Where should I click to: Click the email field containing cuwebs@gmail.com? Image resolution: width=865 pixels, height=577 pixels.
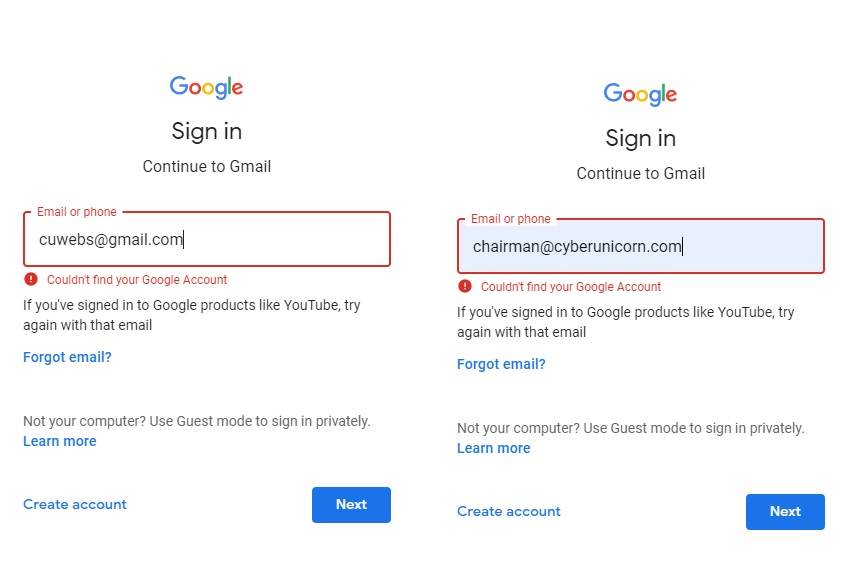(x=206, y=240)
